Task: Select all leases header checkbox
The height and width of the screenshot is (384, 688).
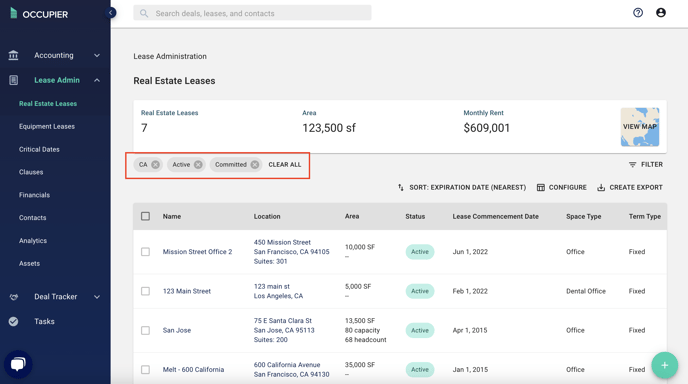Action: click(145, 216)
